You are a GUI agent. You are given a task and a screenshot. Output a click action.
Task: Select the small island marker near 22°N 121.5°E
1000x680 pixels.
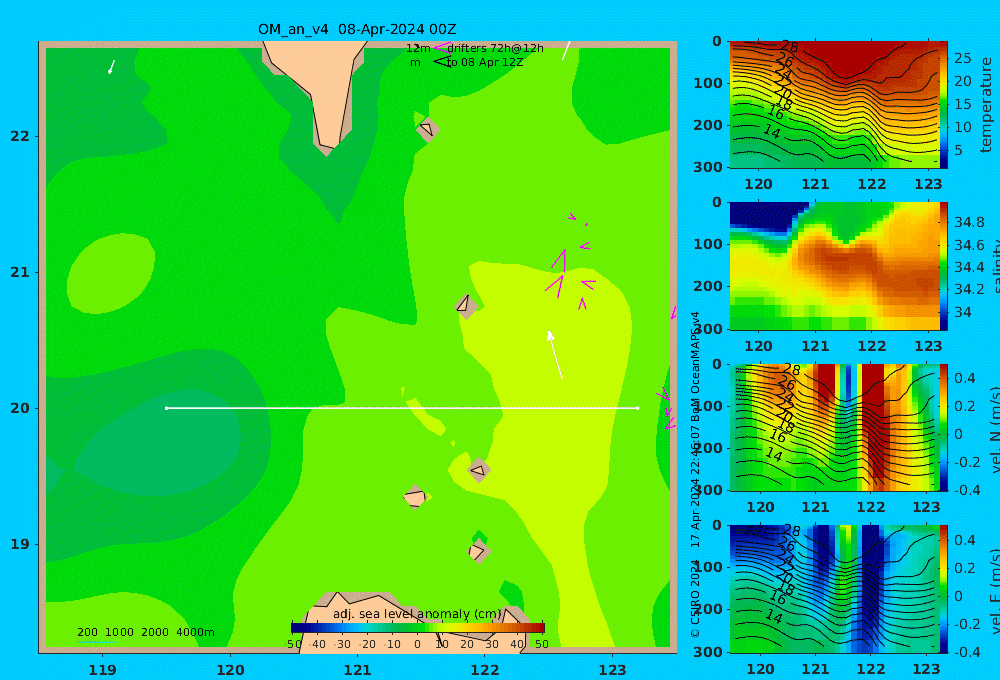[x=427, y=129]
